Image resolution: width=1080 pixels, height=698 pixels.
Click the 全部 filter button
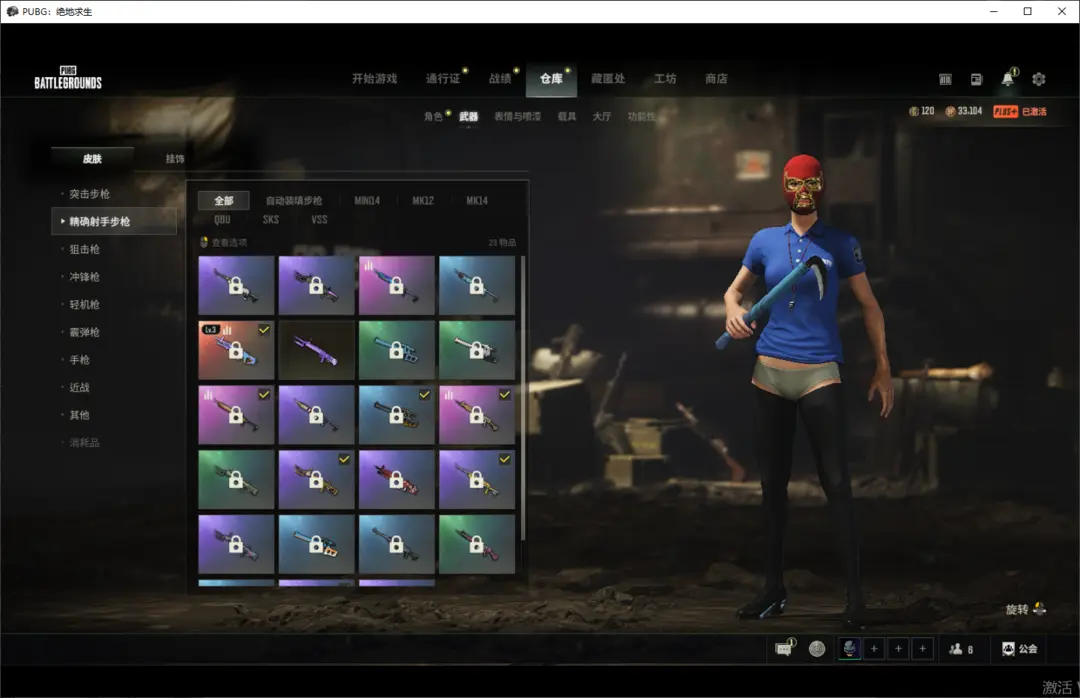(224, 201)
